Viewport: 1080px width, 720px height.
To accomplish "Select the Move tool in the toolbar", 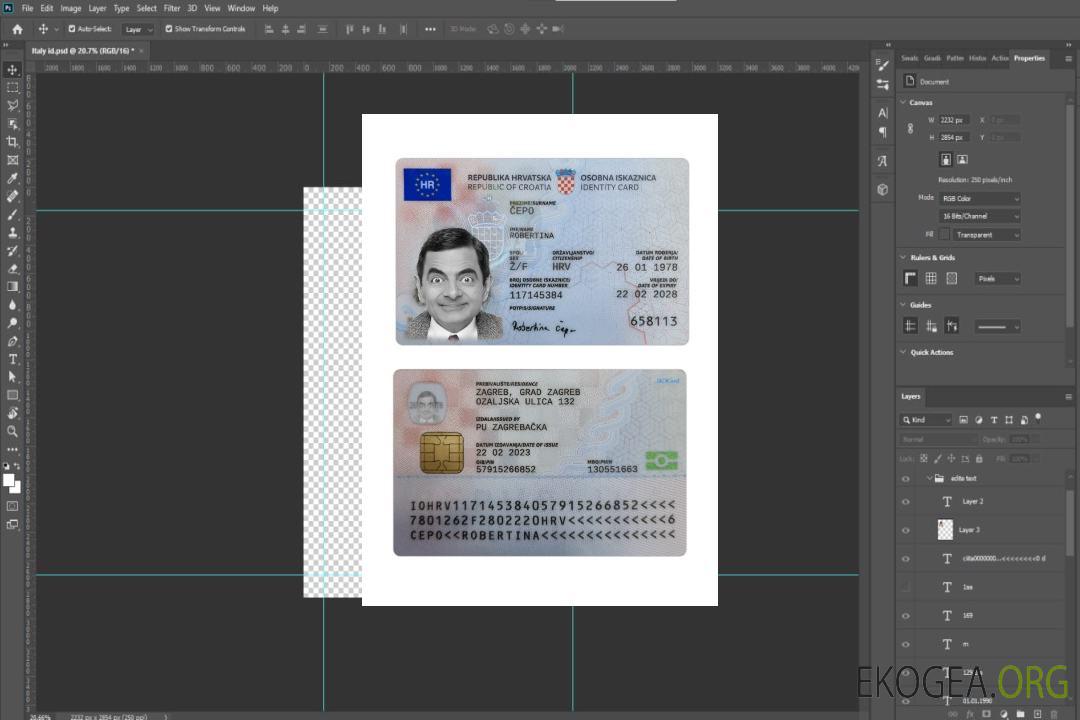I will (x=12, y=70).
